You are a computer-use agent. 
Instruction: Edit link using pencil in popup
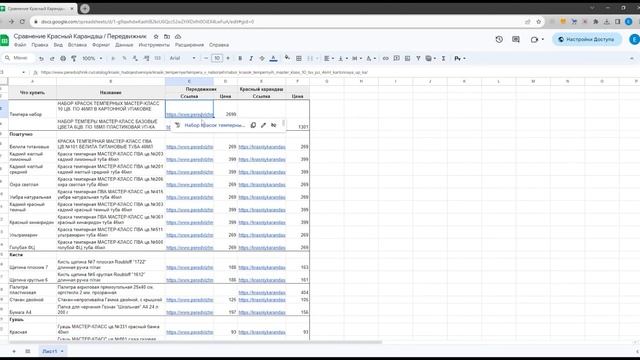coord(263,125)
